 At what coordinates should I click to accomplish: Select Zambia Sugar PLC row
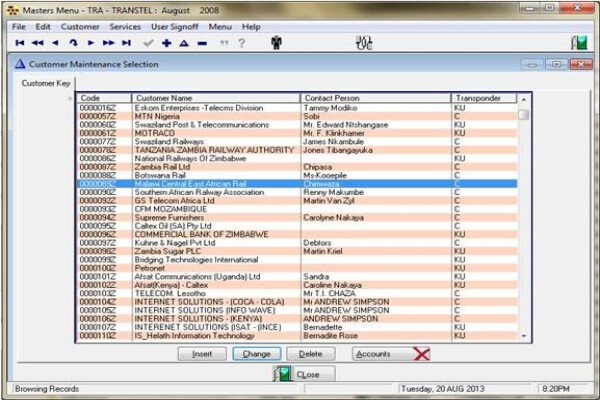[x=297, y=251]
